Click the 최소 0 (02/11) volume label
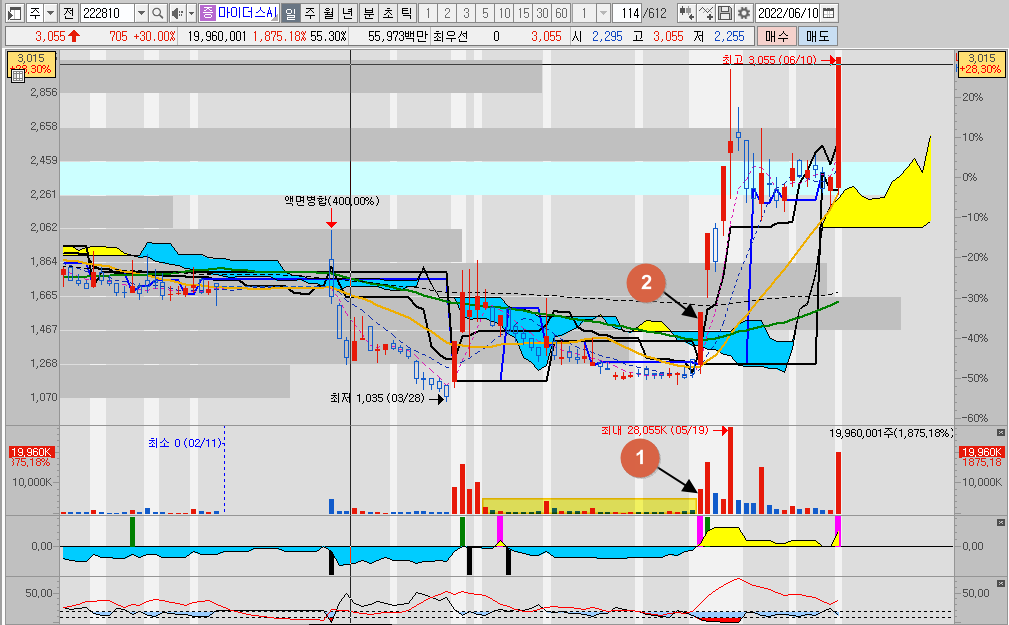 [185, 443]
